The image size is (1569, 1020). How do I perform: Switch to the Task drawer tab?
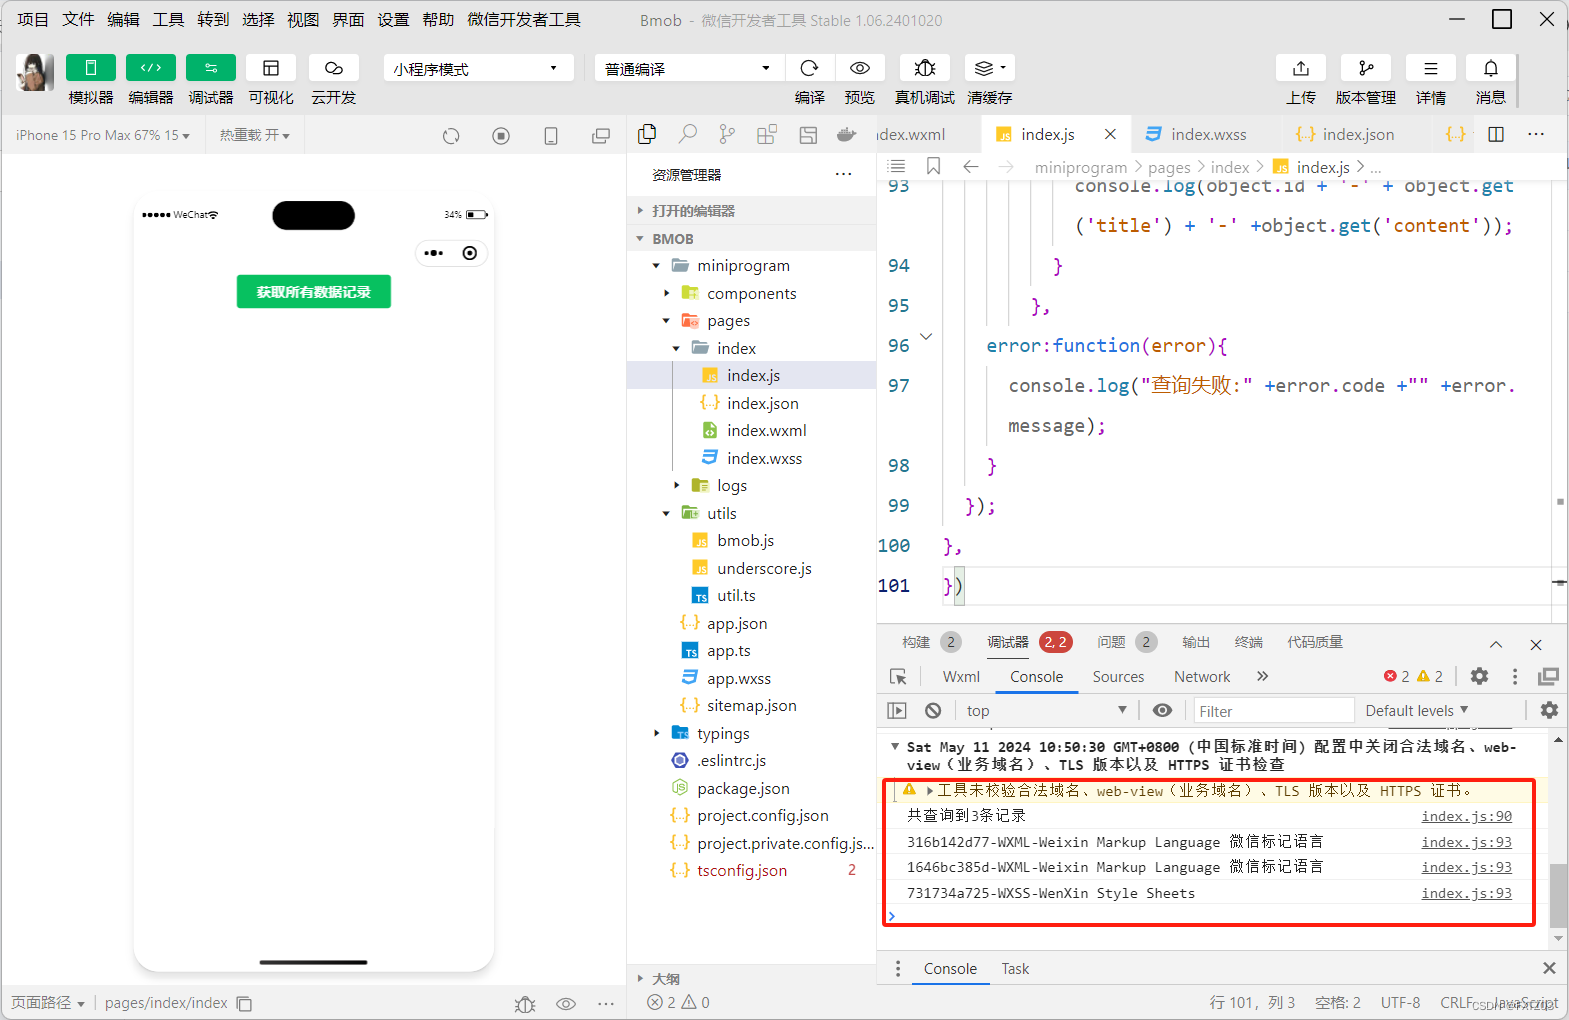pyautogui.click(x=1015, y=969)
